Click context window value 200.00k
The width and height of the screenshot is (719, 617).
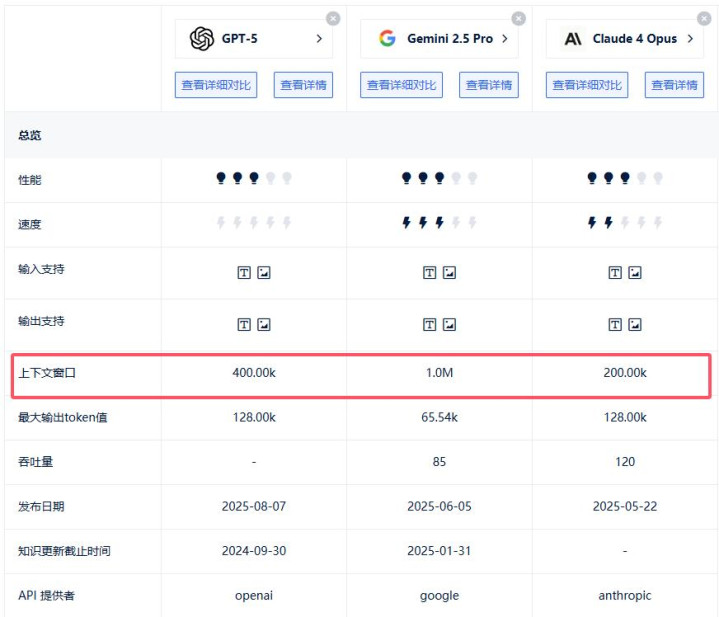coord(625,373)
